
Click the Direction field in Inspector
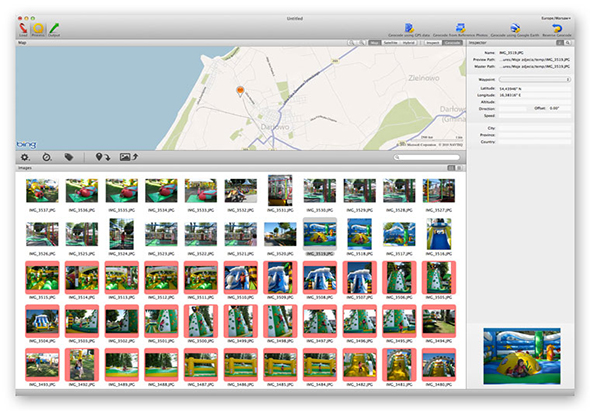coord(512,109)
